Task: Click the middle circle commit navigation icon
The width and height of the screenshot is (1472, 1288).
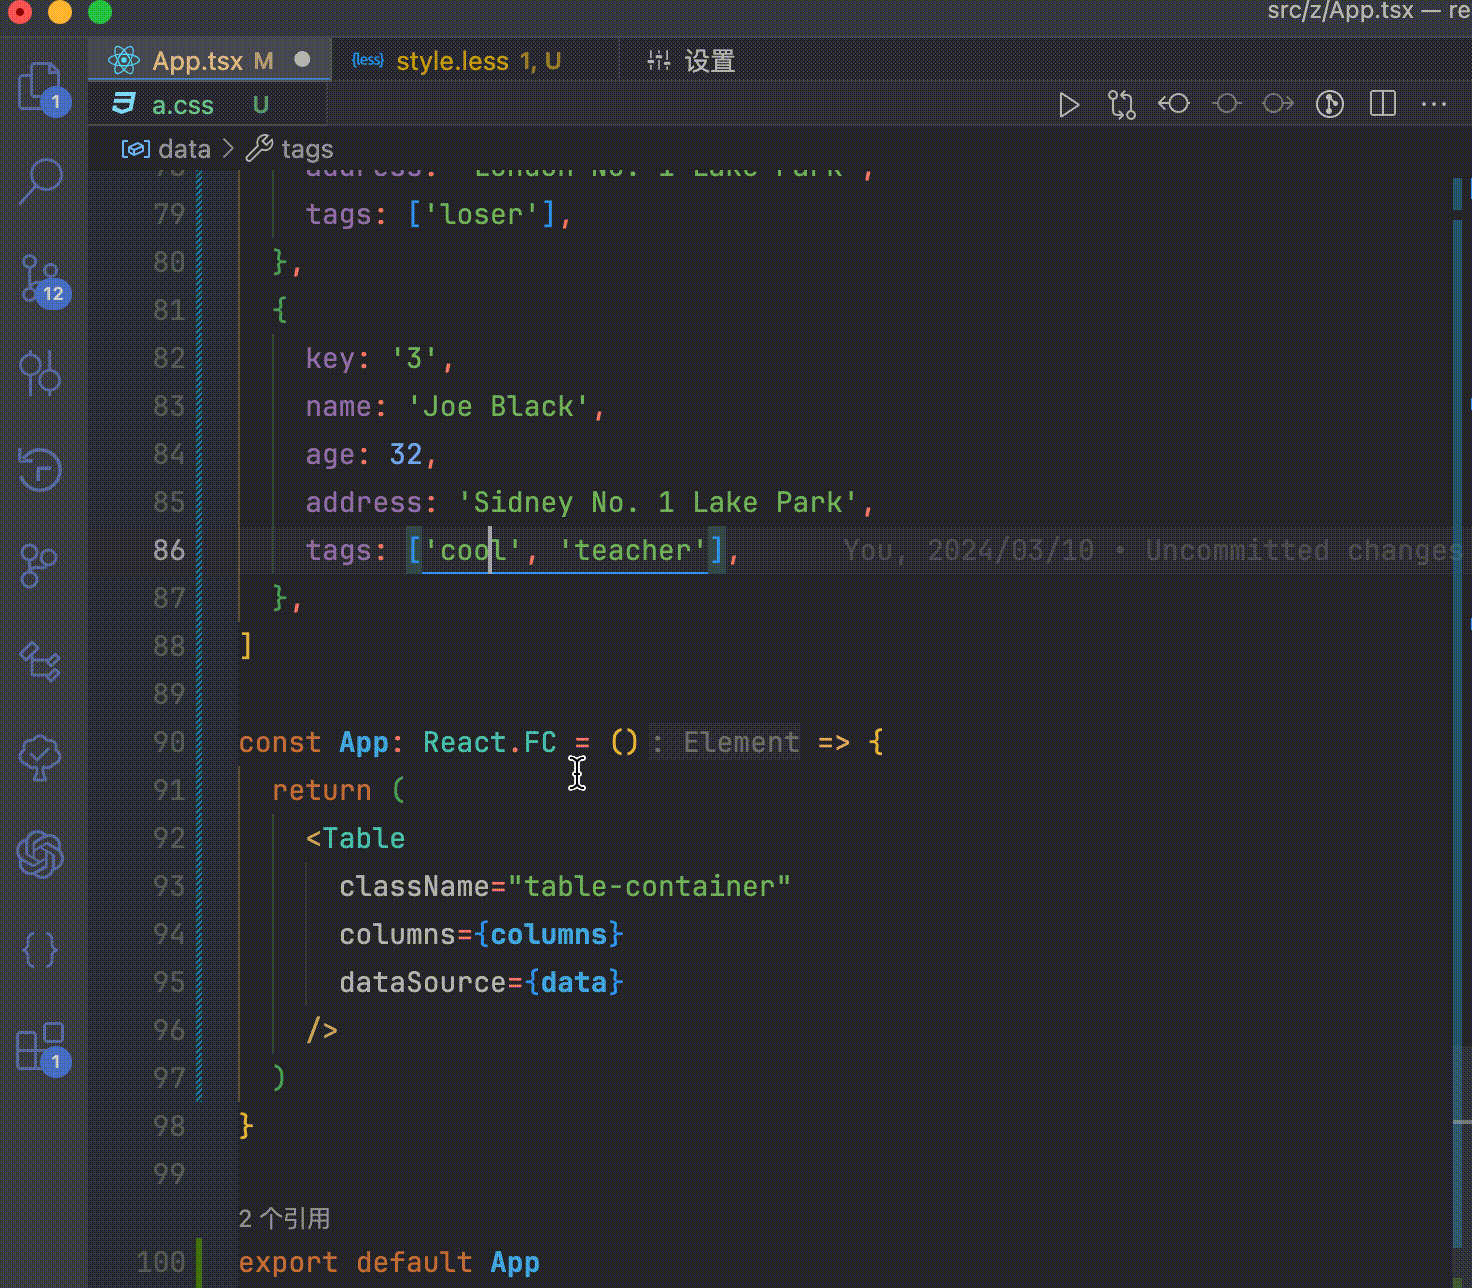Action: (1227, 104)
